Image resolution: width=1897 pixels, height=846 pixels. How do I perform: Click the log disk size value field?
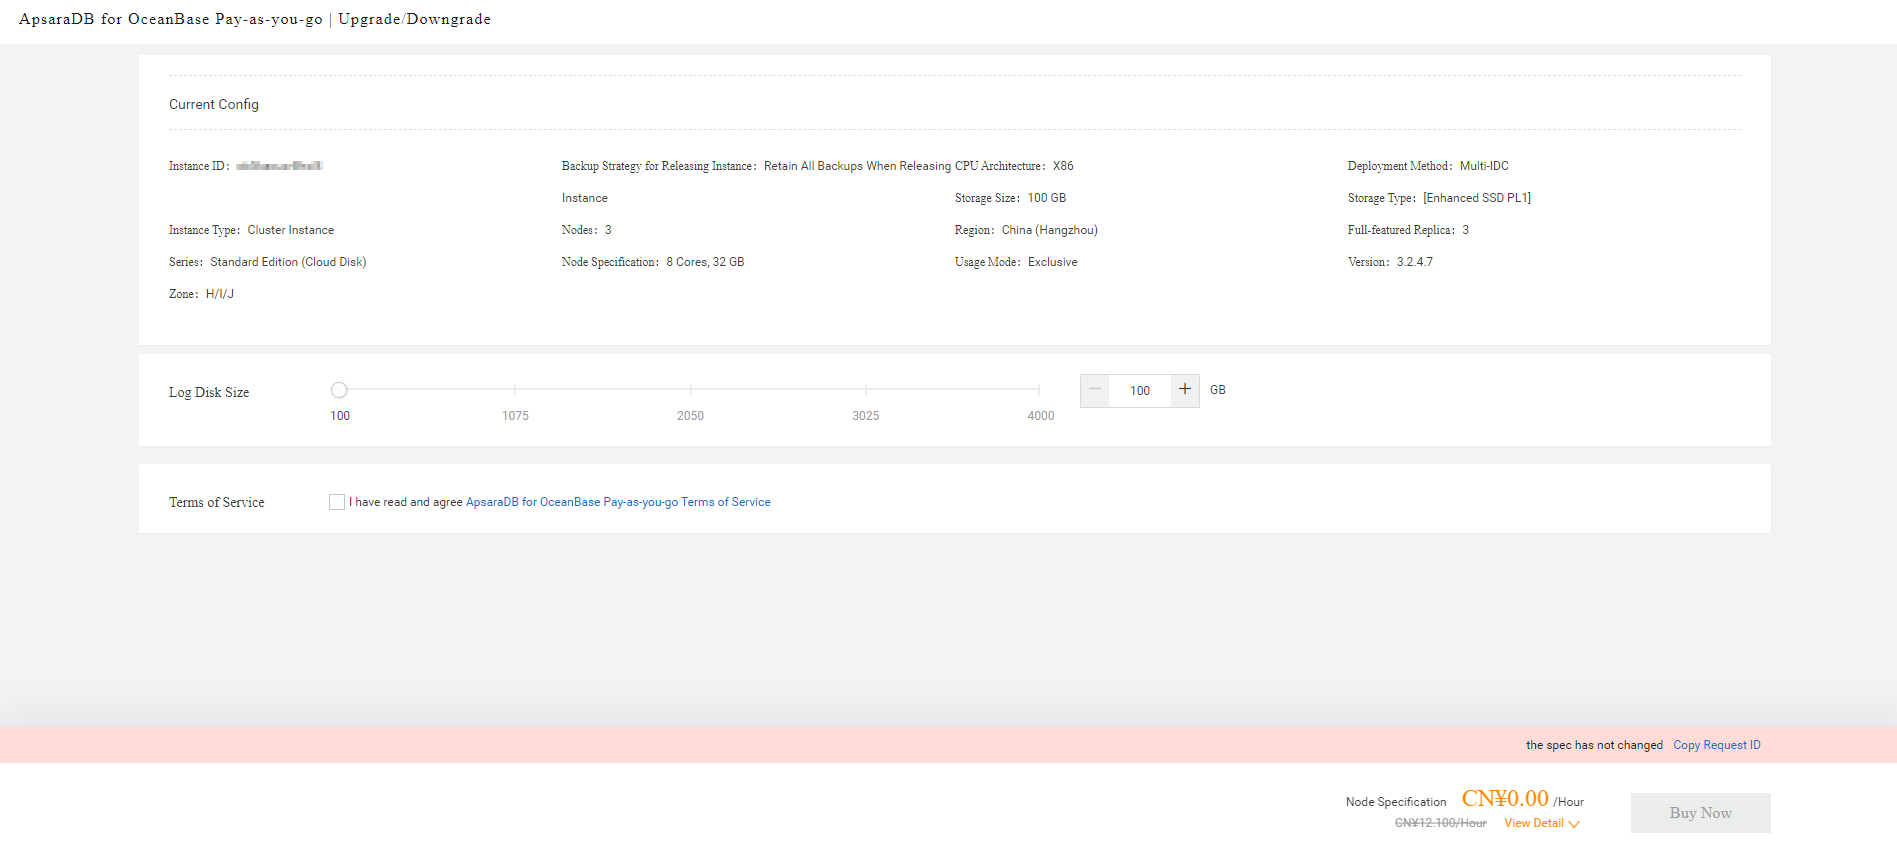point(1140,391)
